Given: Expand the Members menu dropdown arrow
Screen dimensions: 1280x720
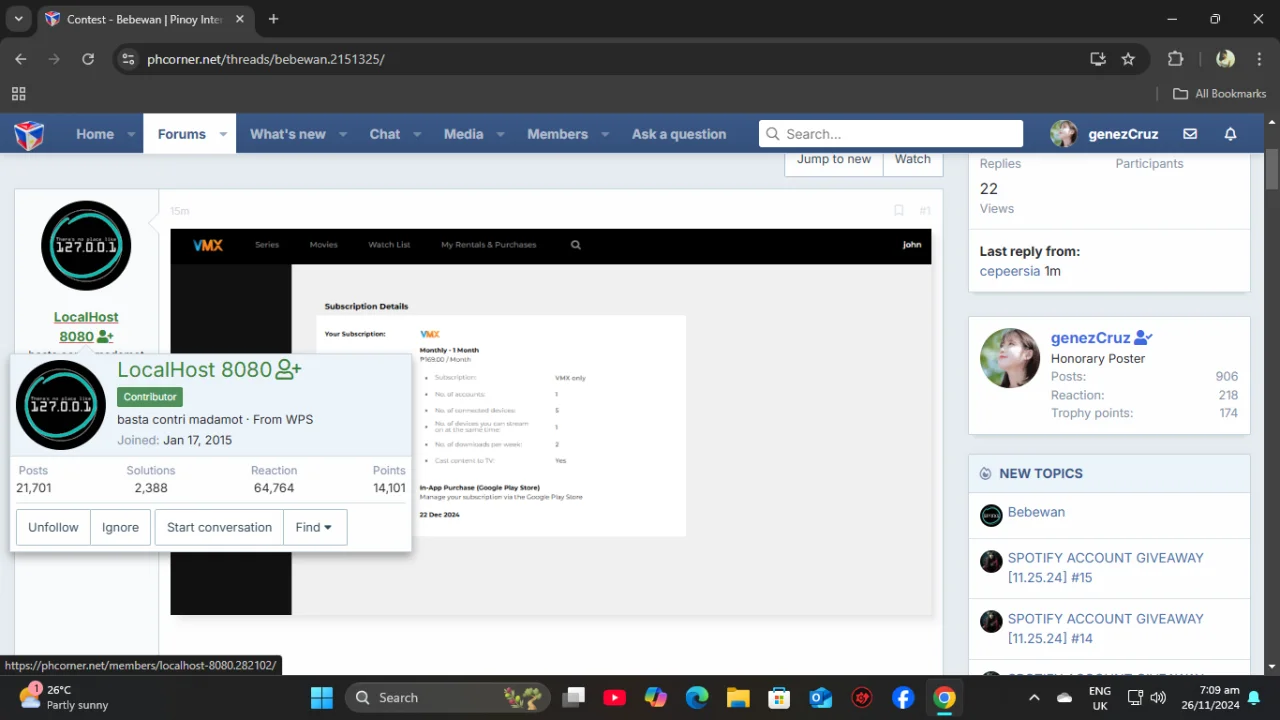Looking at the screenshot, I should pos(604,134).
